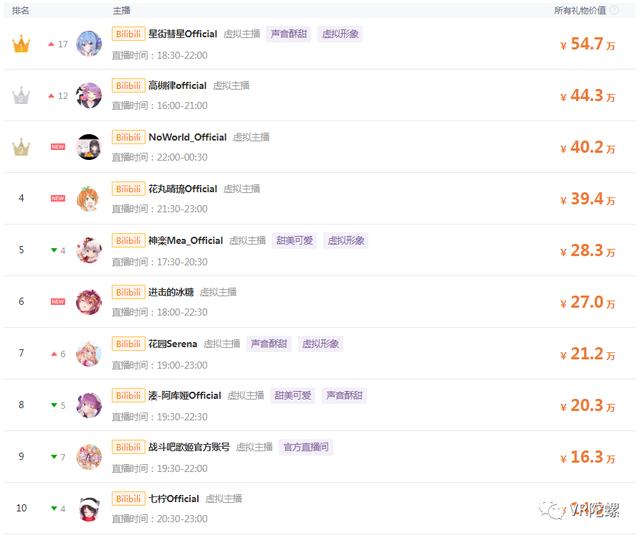Open the 进击的冰糖 streamer name link
The image size is (640, 538).
tap(171, 292)
